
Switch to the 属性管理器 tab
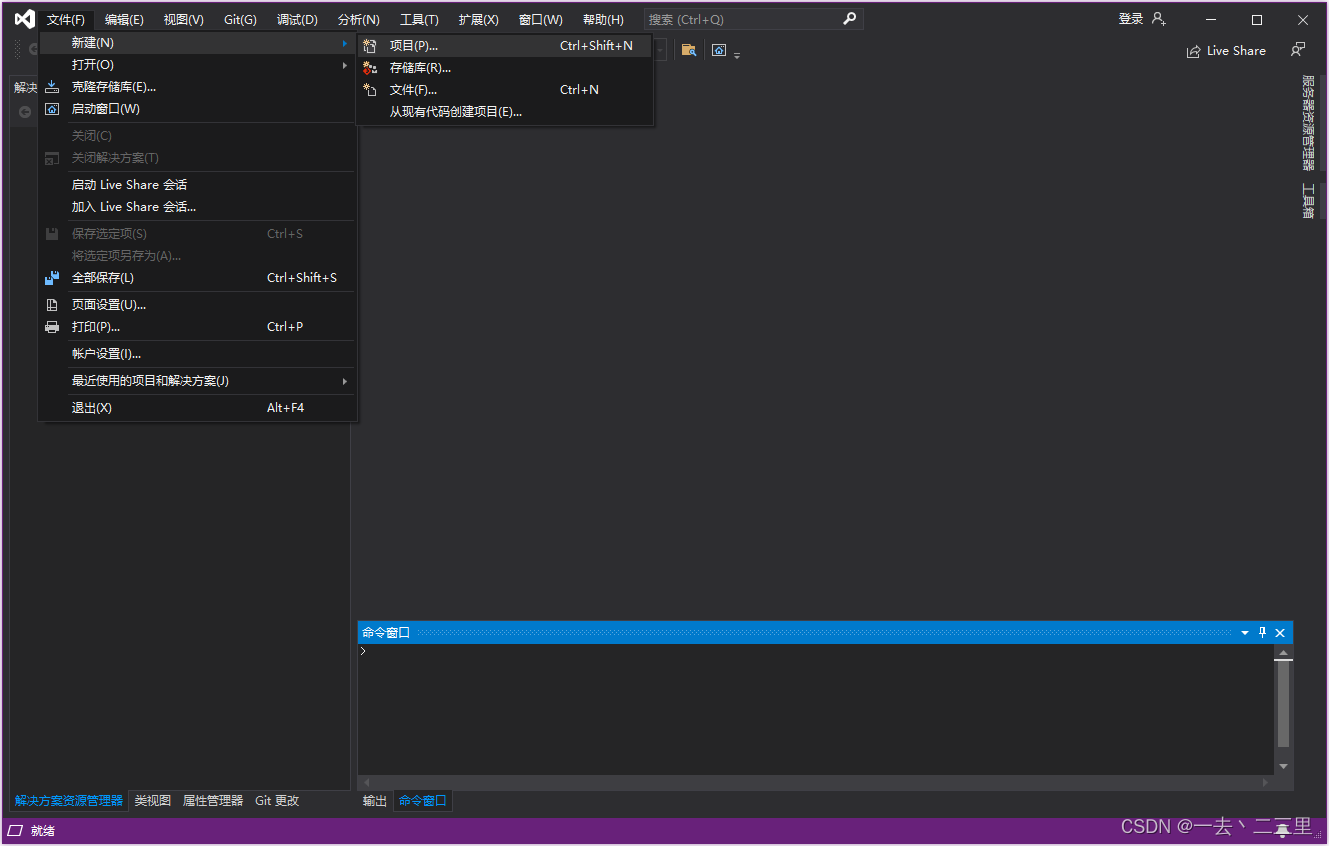[x=213, y=801]
